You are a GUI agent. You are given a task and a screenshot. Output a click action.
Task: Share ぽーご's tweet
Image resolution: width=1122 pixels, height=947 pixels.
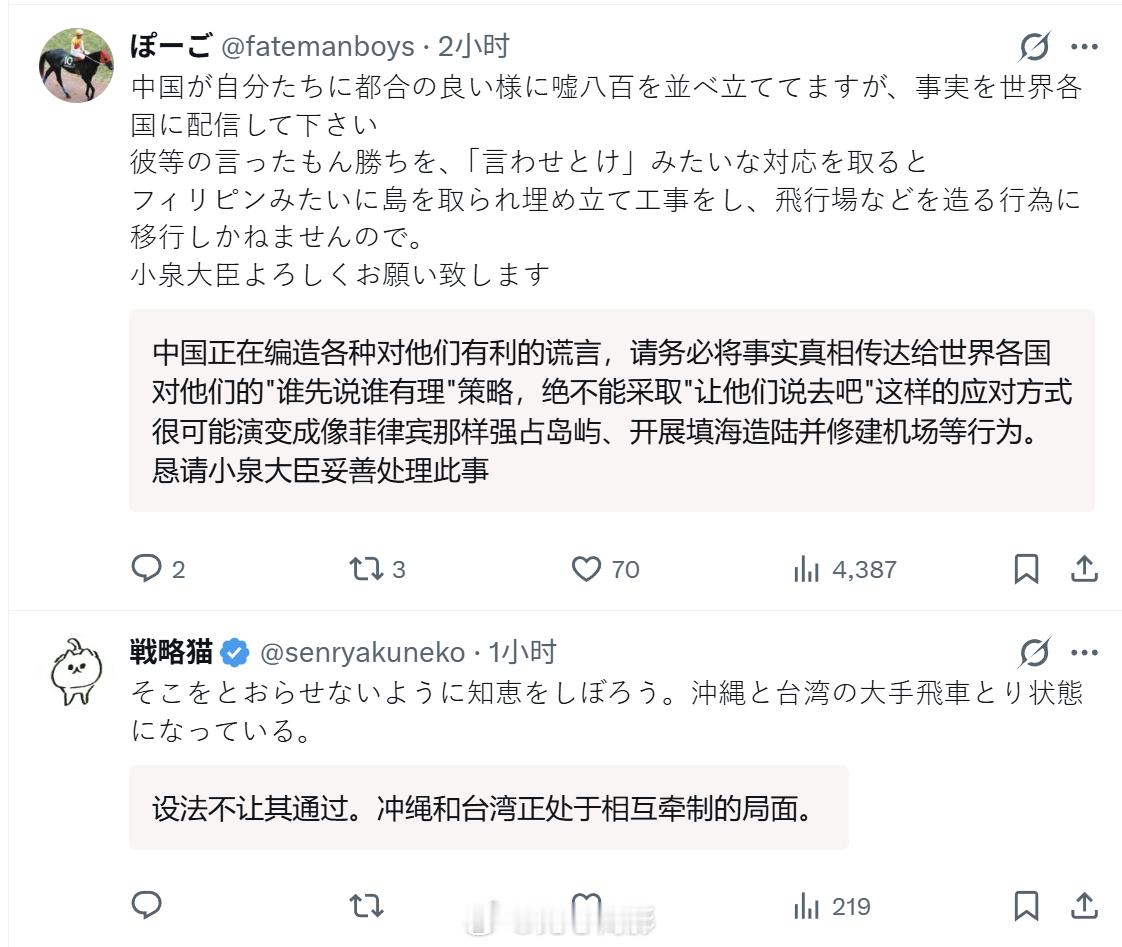pos(1084,569)
